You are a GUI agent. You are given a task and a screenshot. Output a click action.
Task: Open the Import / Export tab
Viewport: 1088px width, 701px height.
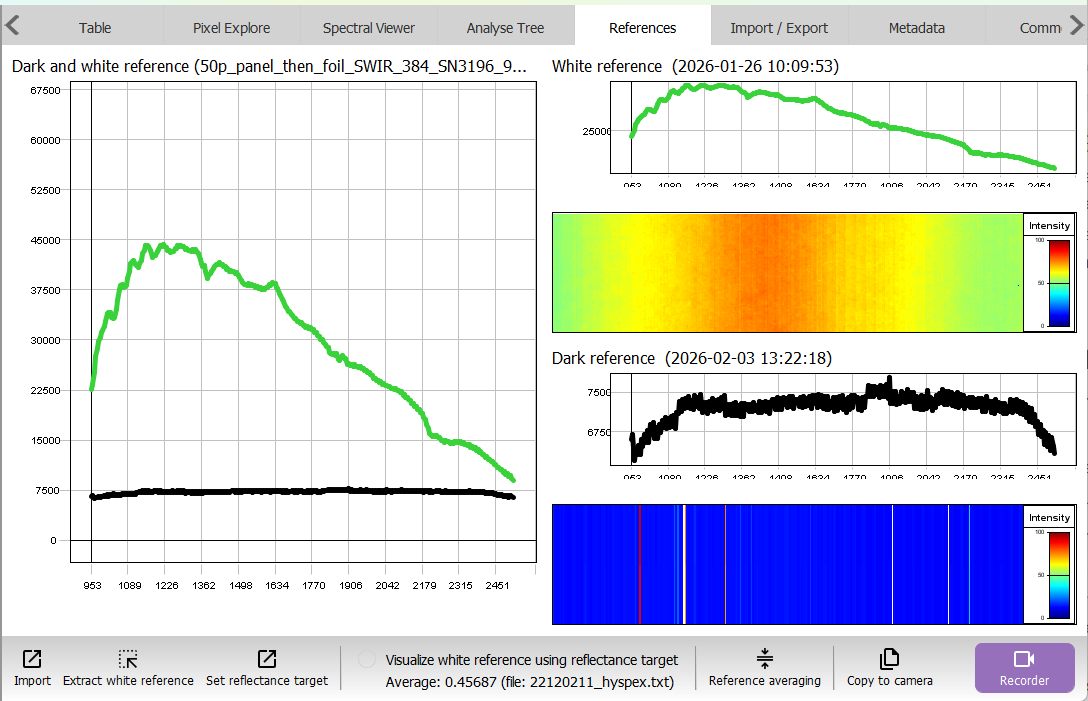[778, 28]
